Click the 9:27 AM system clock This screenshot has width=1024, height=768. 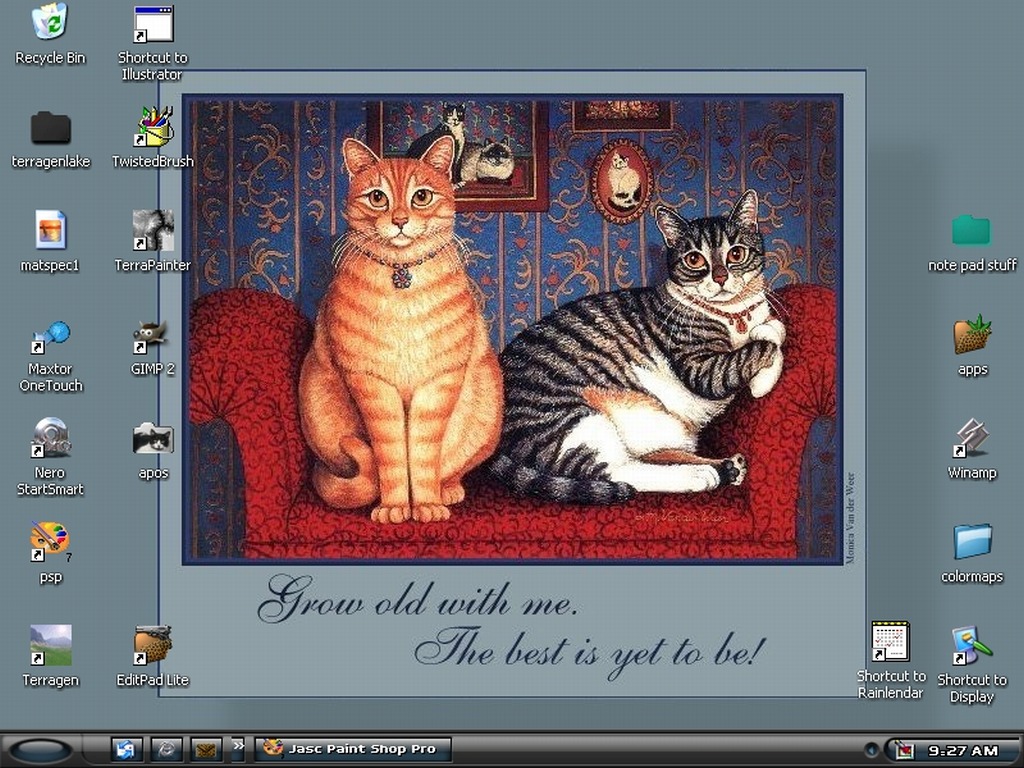[963, 751]
